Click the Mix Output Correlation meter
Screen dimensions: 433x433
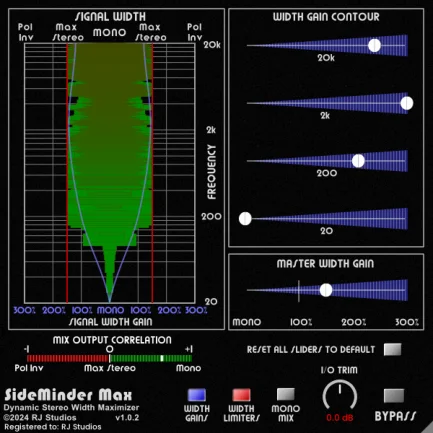tap(109, 358)
